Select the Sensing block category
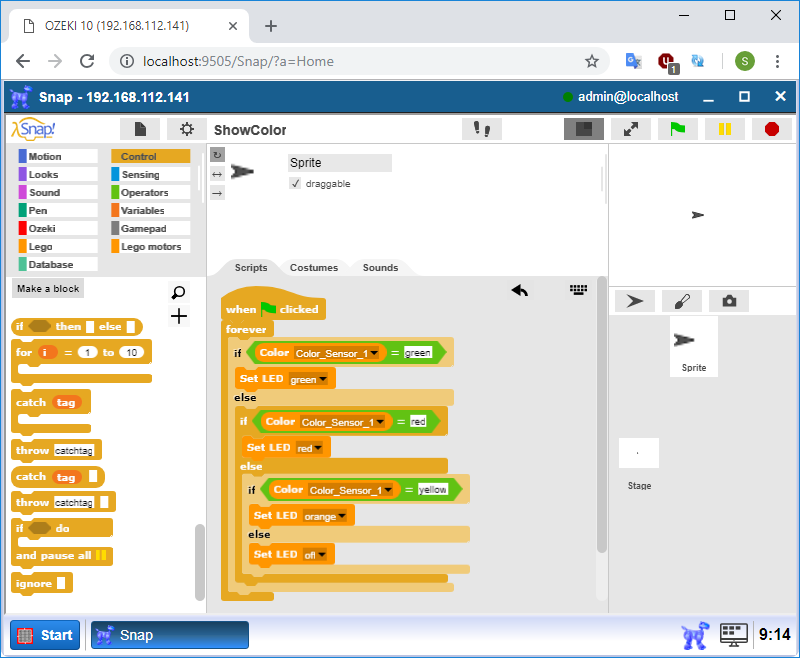800x658 pixels. (151, 174)
